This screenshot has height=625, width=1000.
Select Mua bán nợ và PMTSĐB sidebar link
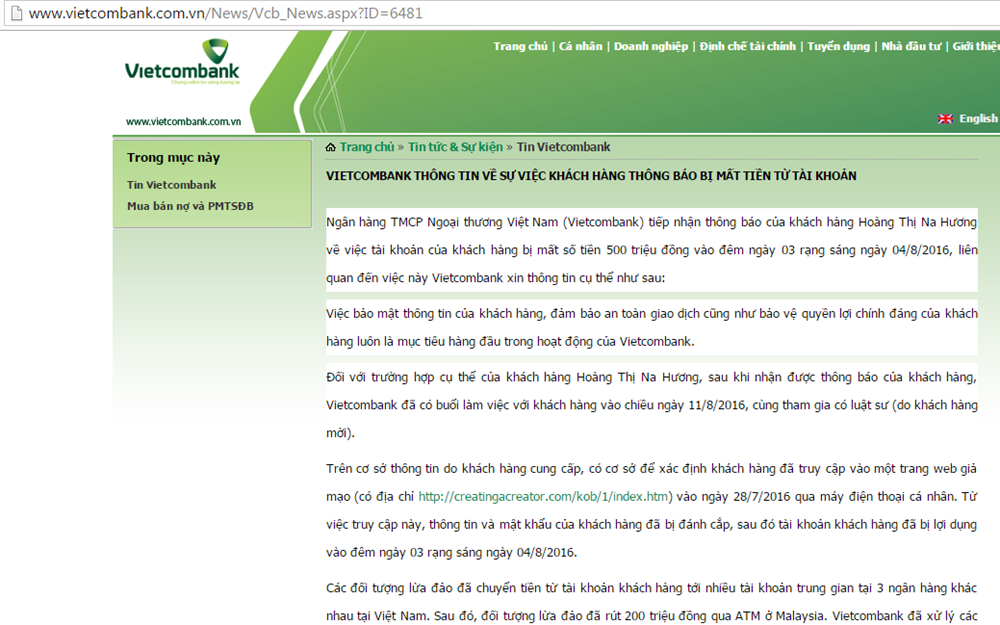tap(190, 206)
